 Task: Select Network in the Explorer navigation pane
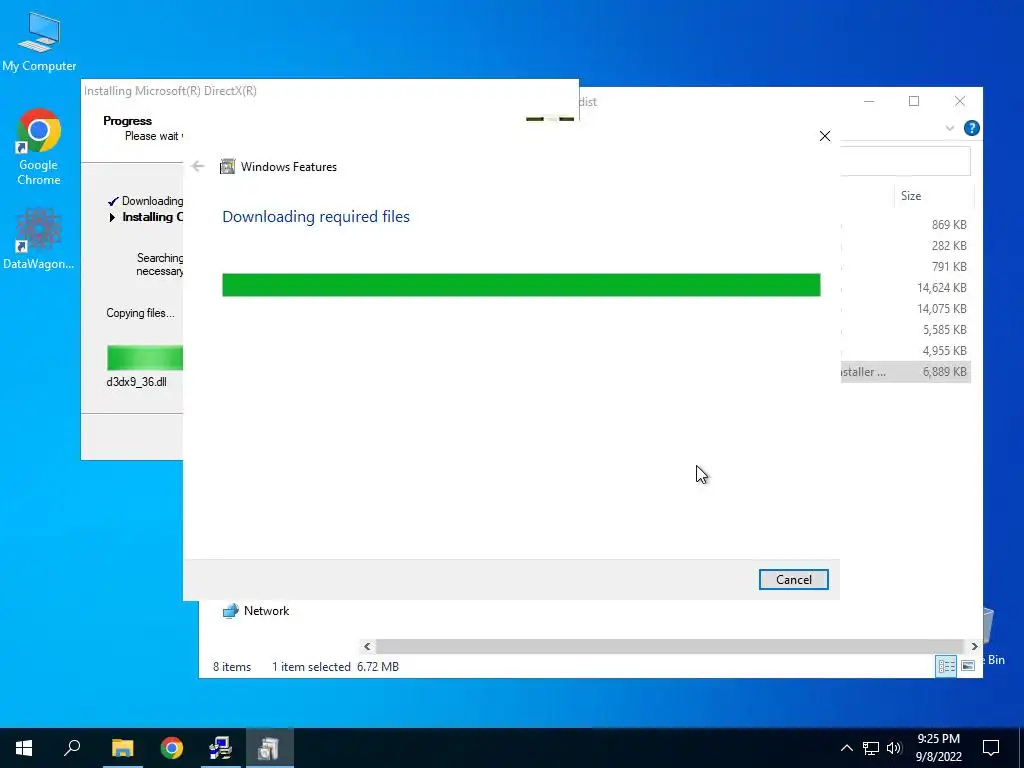[266, 611]
